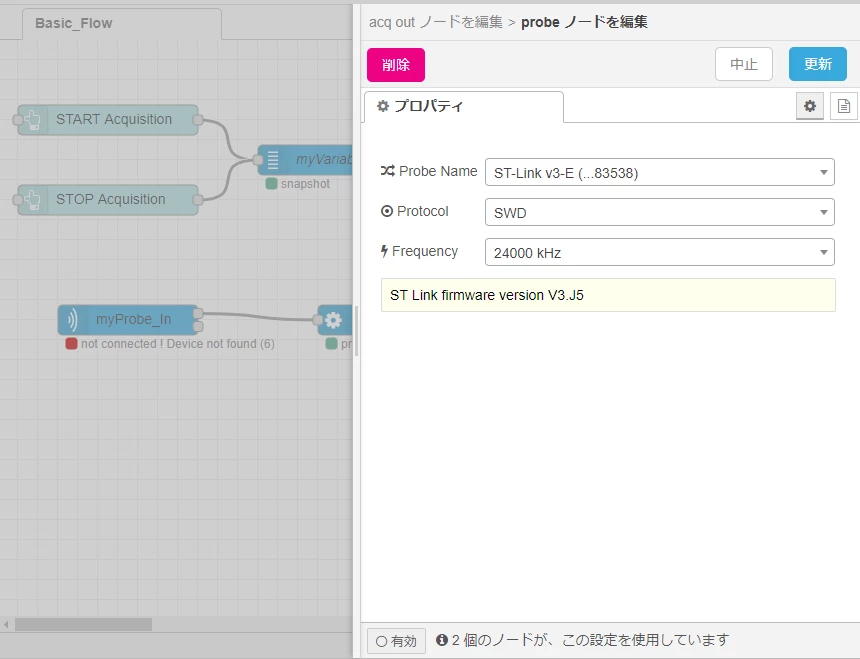Click the blue 更新 update button
Image resolution: width=860 pixels, height=659 pixels.
tap(818, 64)
